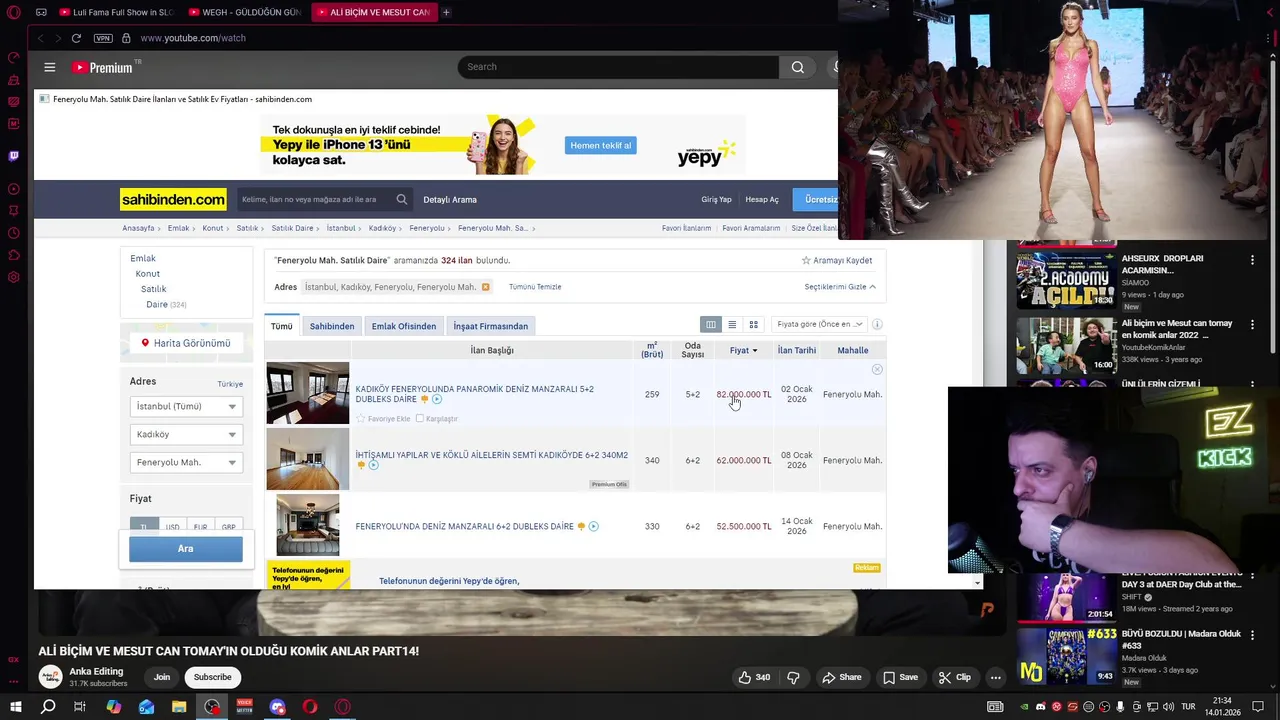Open the workspaces icon left of tabs

click(41, 12)
